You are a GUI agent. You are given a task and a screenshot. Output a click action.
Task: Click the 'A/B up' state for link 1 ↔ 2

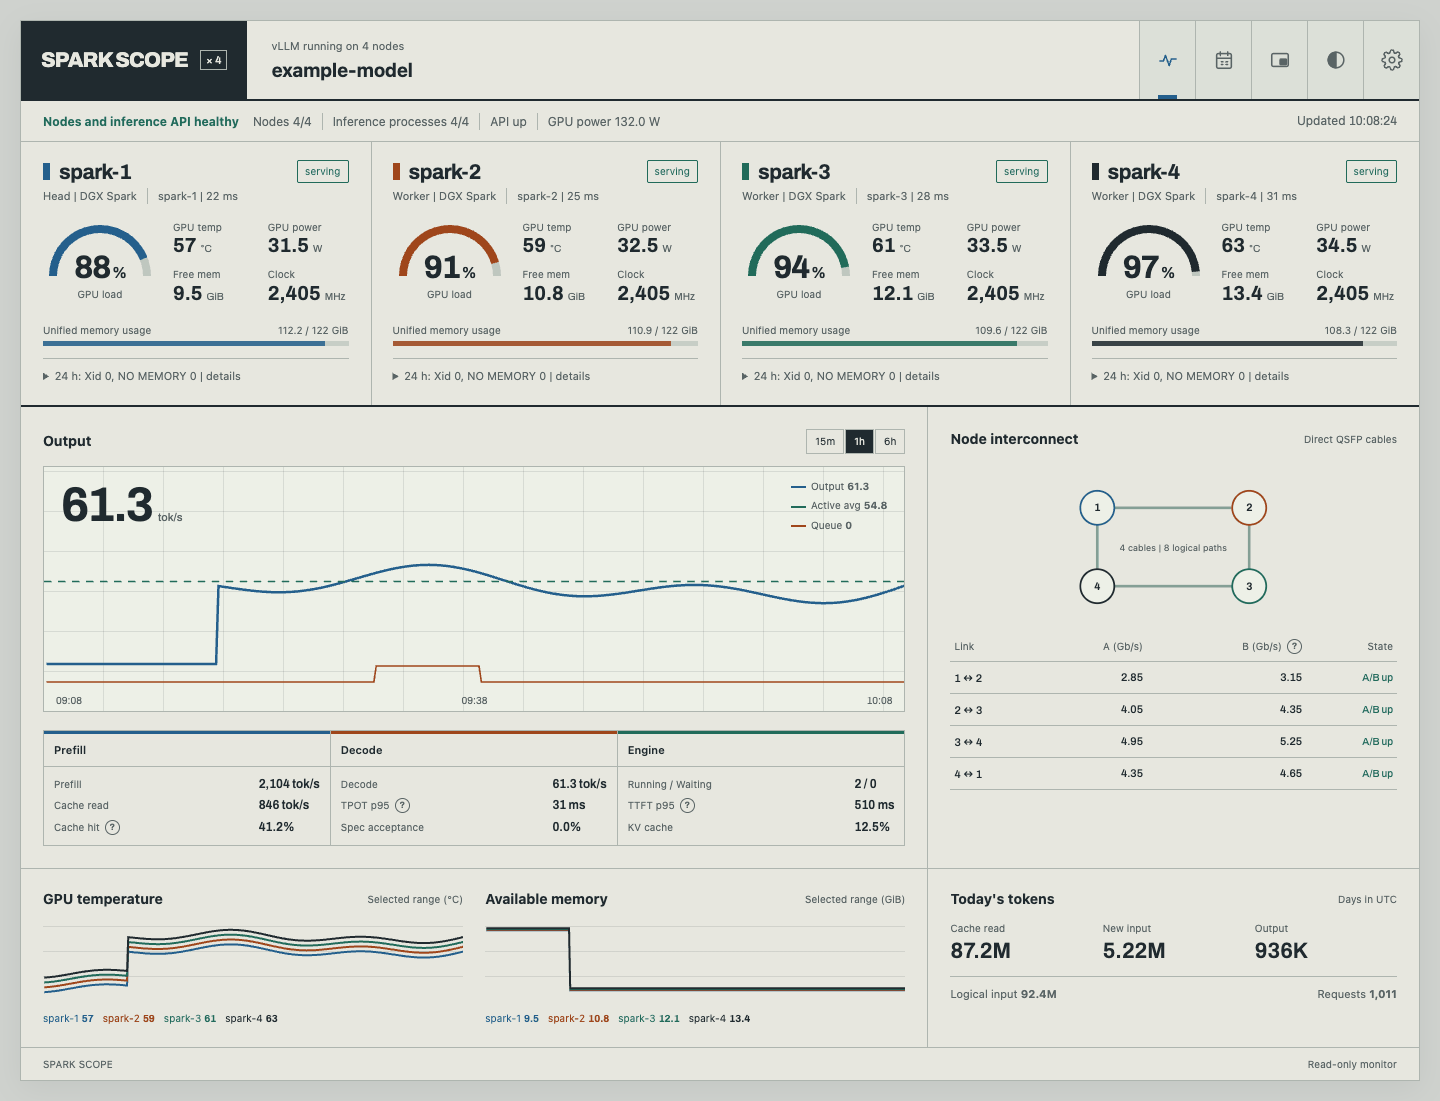[x=1377, y=678]
